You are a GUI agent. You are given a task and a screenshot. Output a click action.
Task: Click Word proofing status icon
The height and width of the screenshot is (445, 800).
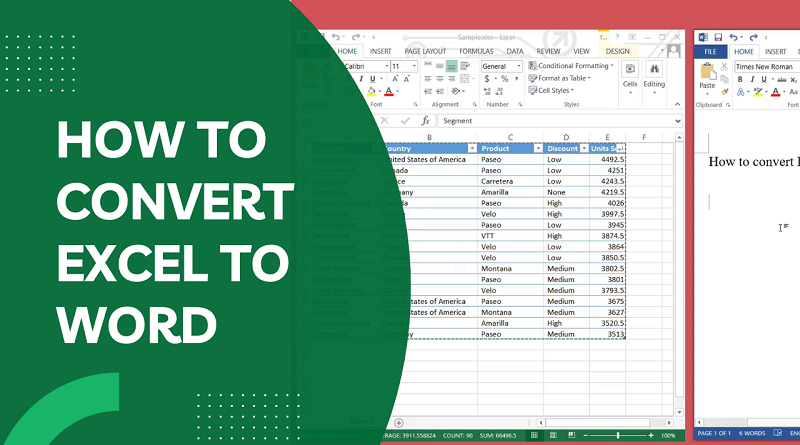pos(778,433)
